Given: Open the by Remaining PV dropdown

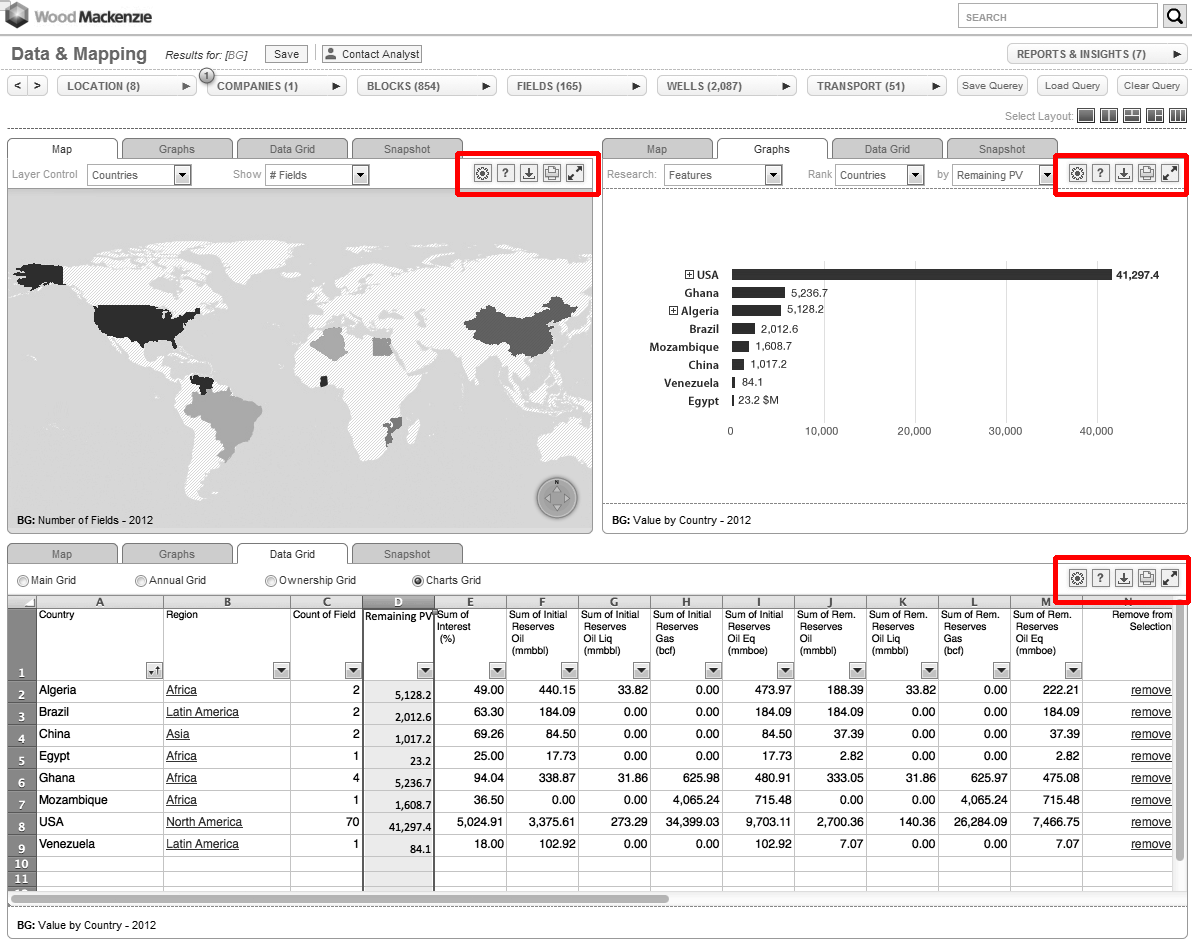Looking at the screenshot, I should coord(1003,175).
